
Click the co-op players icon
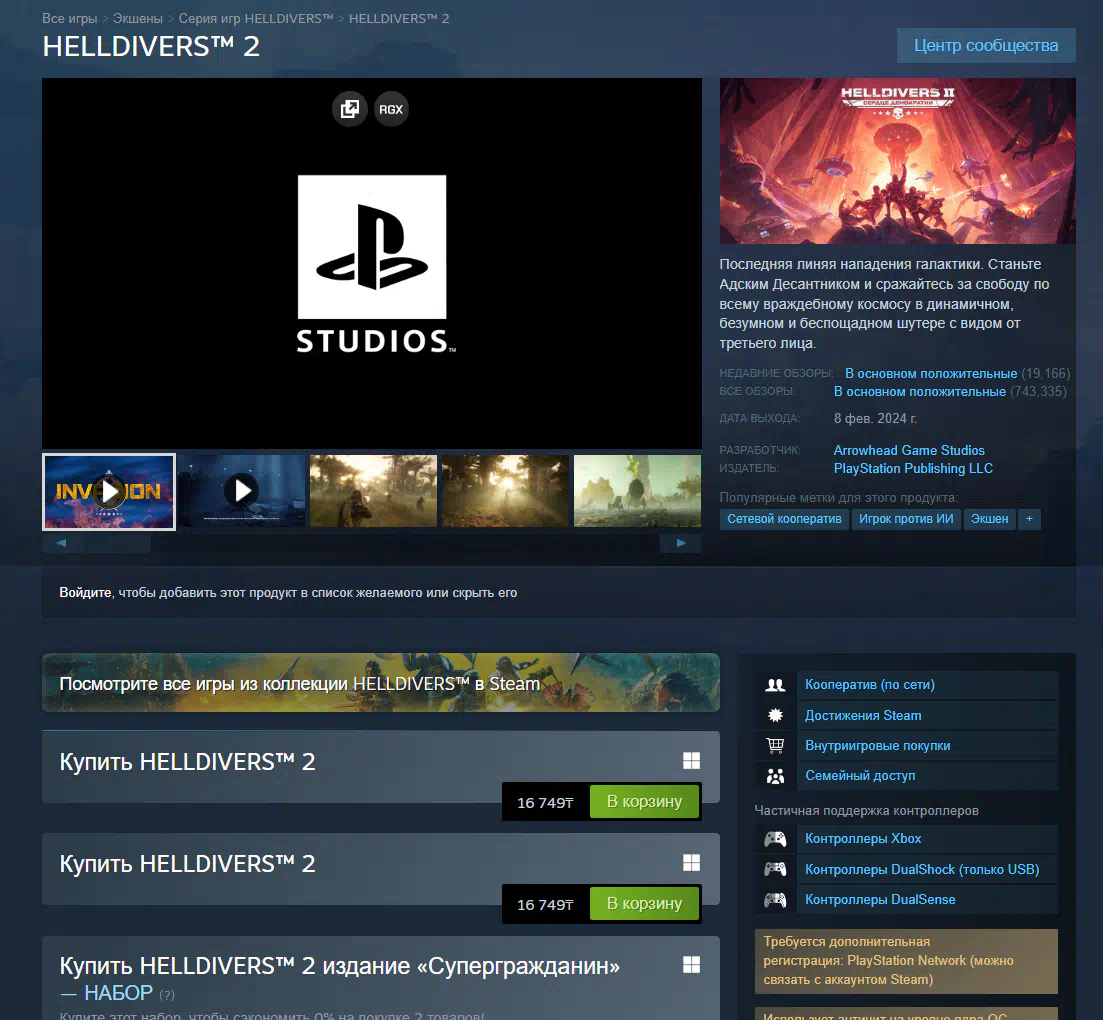775,684
